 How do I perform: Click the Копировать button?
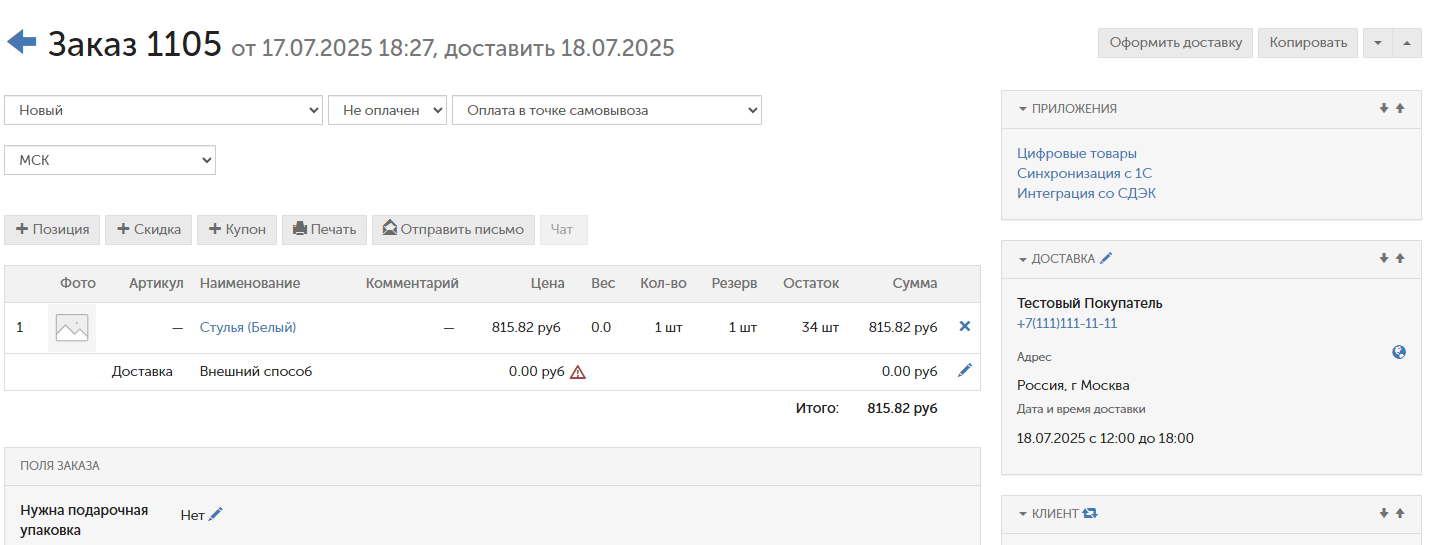[1308, 43]
